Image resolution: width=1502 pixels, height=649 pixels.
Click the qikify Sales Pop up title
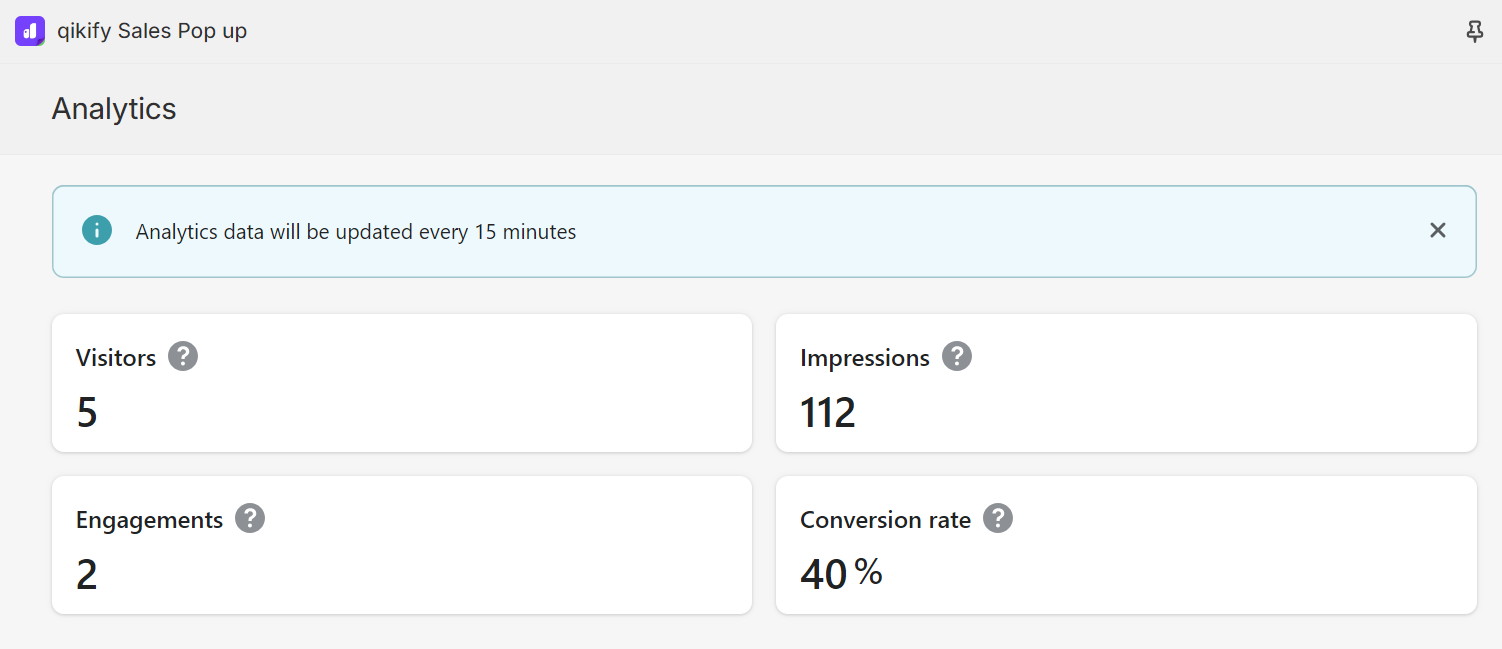coord(152,31)
